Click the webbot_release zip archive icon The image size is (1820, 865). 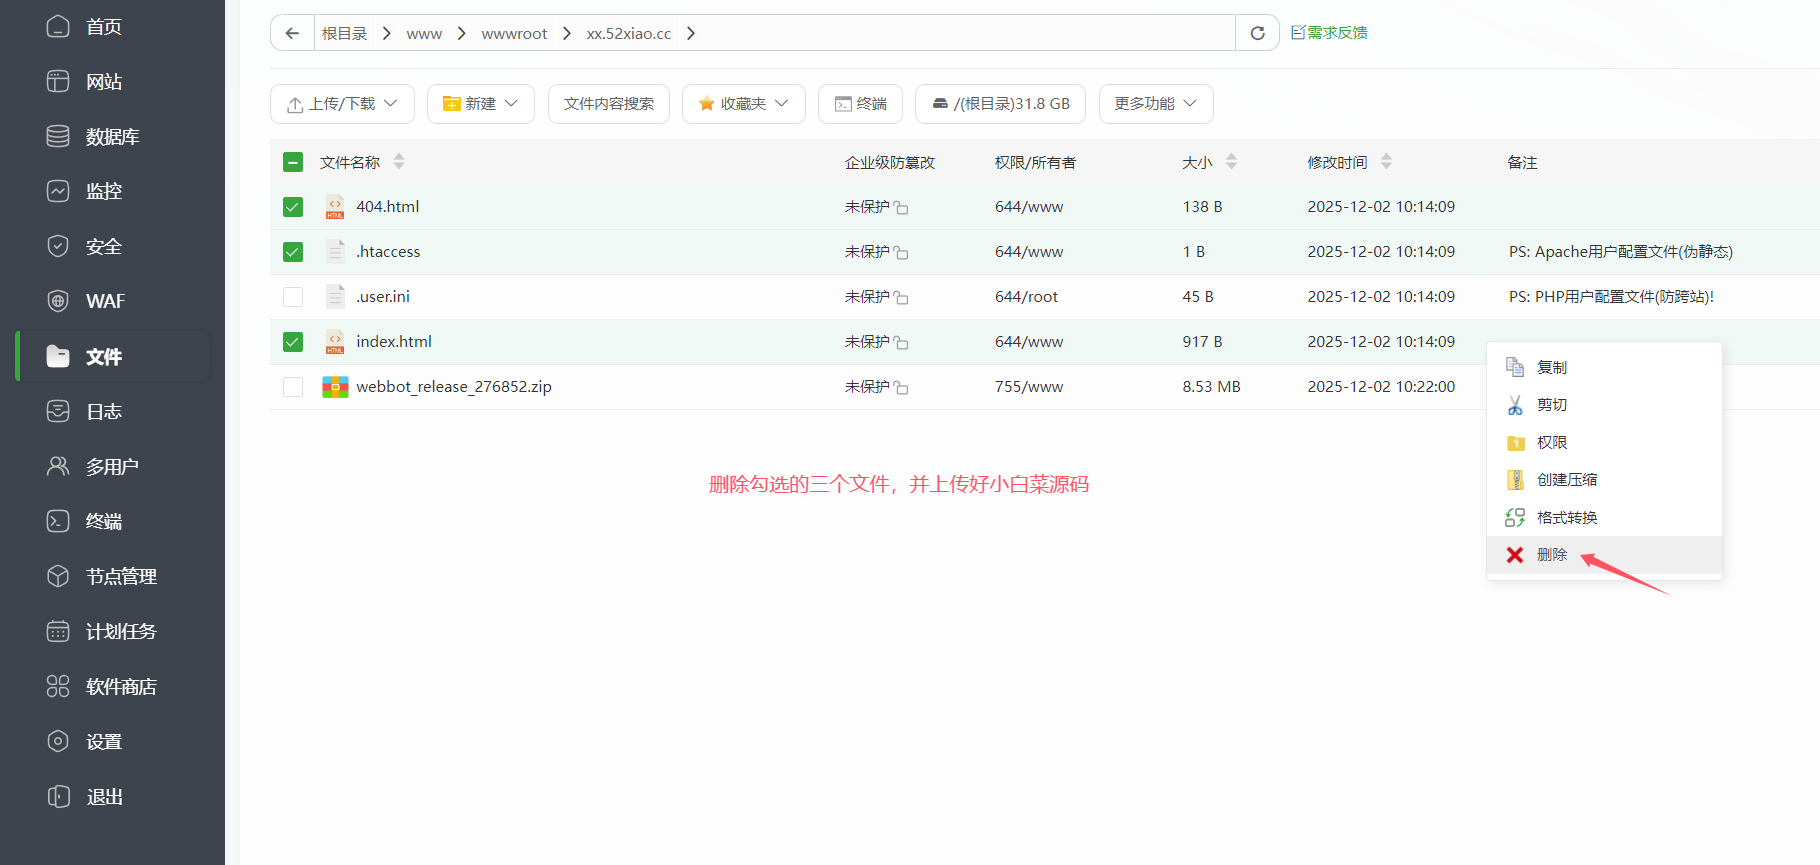pos(335,387)
